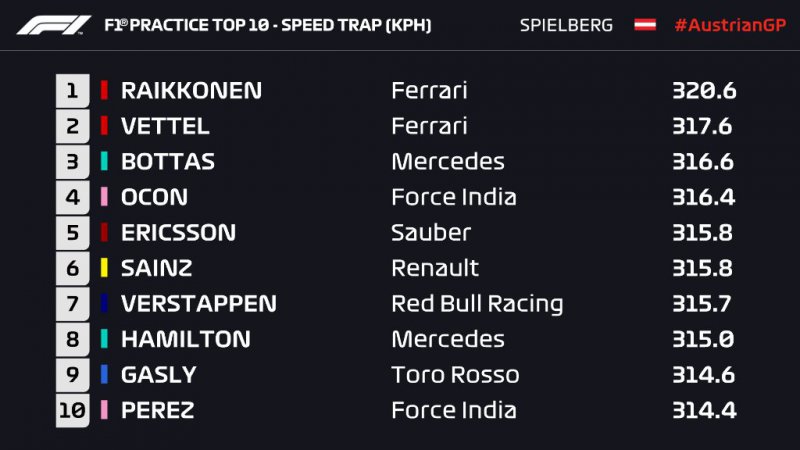
Task: Click Gasly's blue Toro Rosso color bar
Action: click(x=104, y=374)
